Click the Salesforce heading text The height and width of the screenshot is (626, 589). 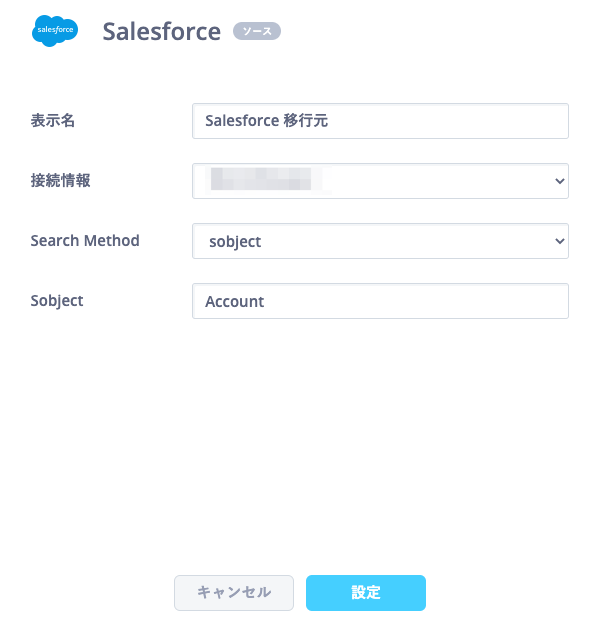(161, 32)
